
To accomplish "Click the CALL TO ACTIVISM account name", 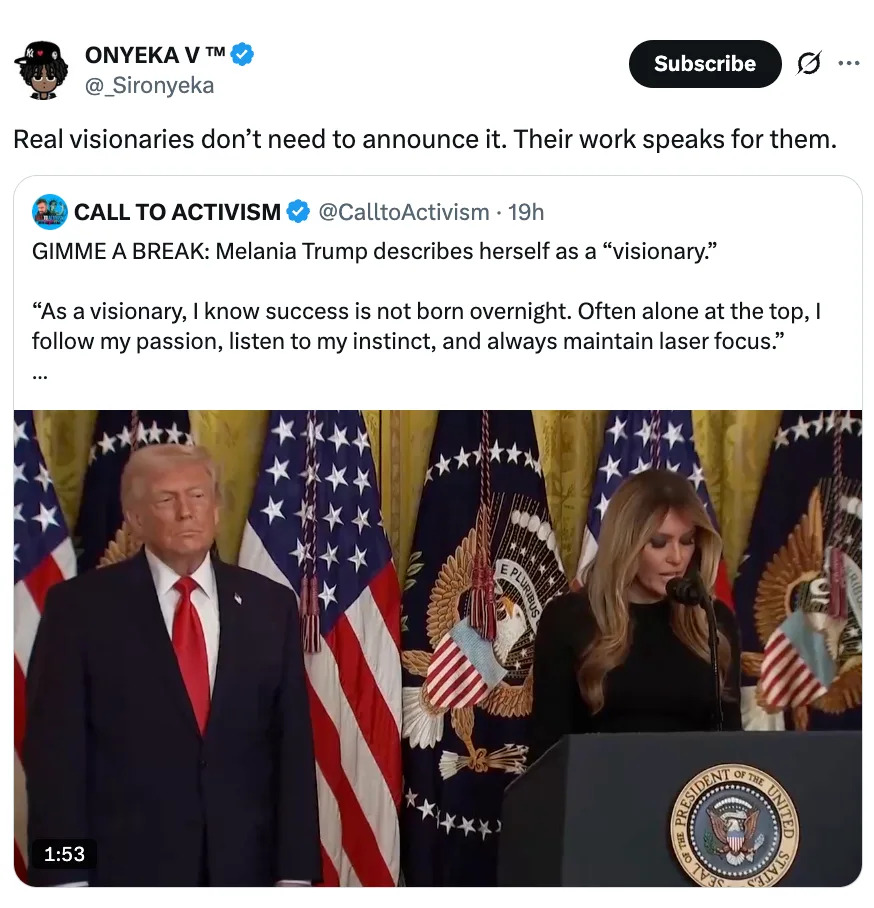I will tap(177, 212).
